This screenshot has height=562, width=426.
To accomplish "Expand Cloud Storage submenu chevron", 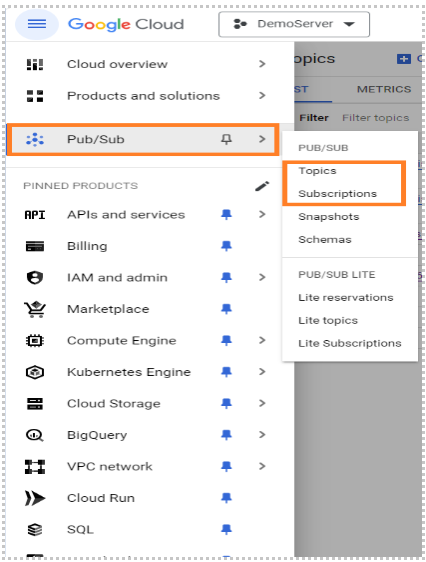I will point(262,403).
